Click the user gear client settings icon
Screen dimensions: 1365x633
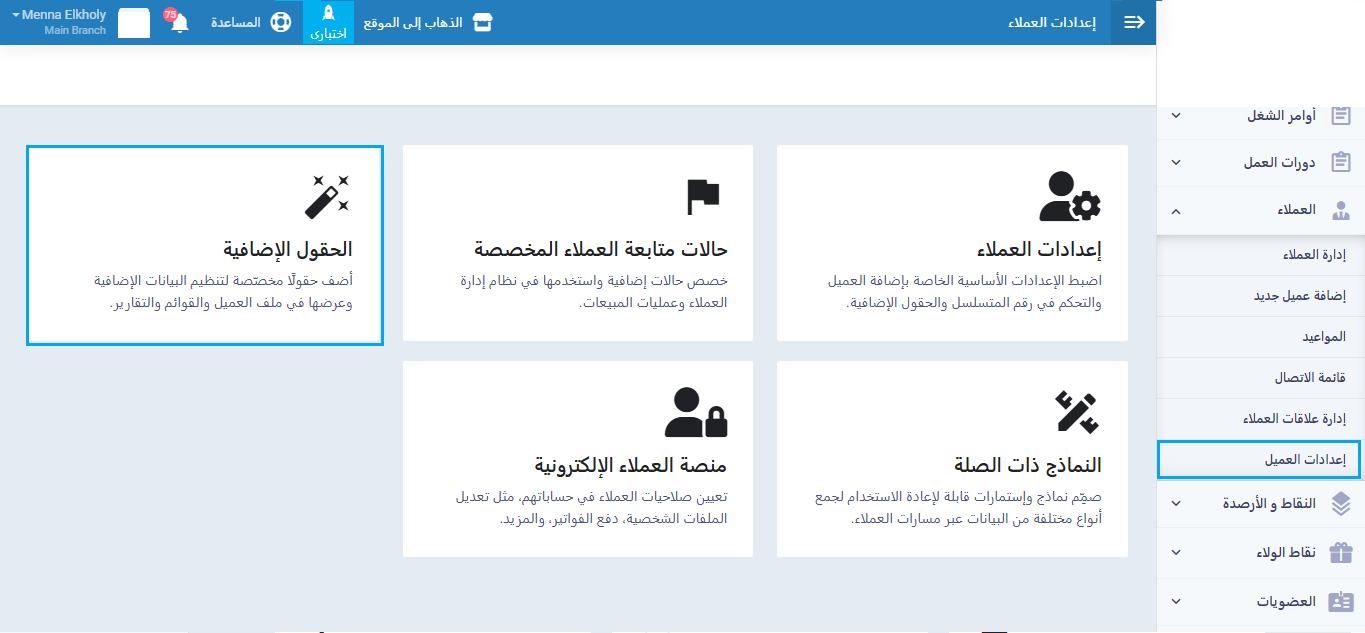(1069, 196)
